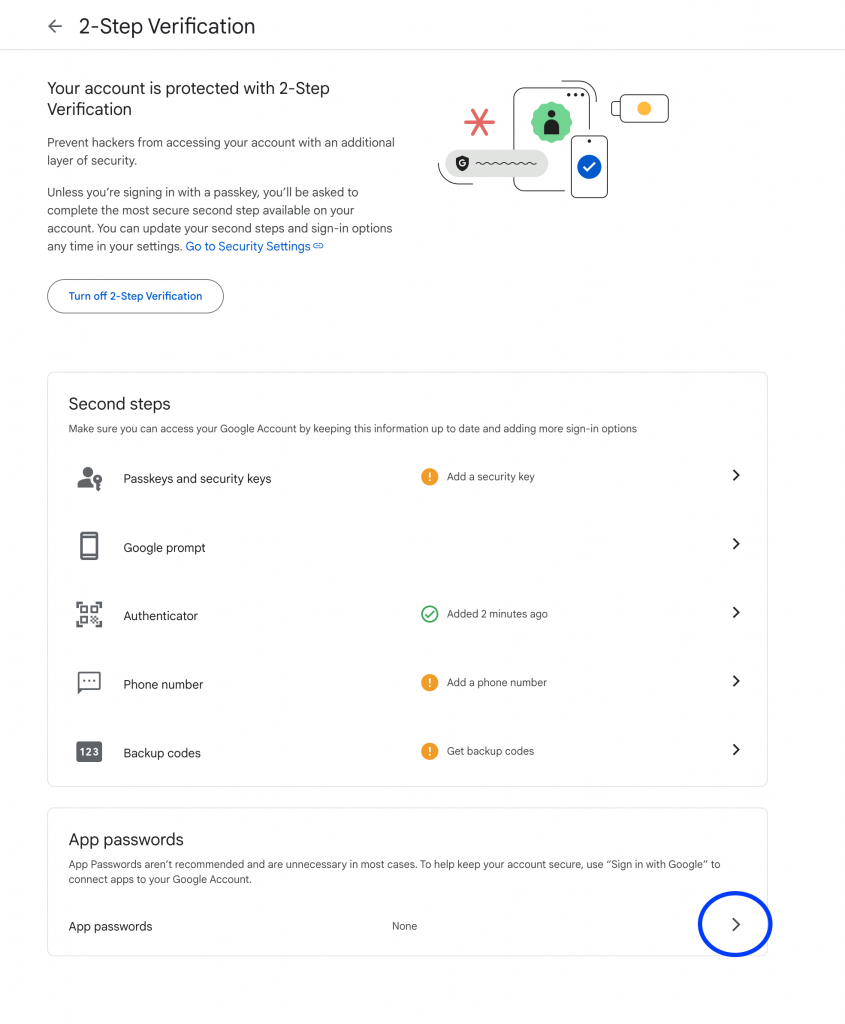Viewport: 845px width, 1024px height.
Task: Click the 2-Step Verification security illustration
Action: click(x=554, y=139)
